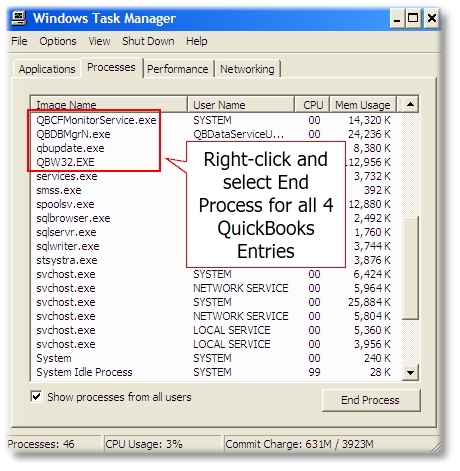Switch to the Applications tab

point(47,69)
